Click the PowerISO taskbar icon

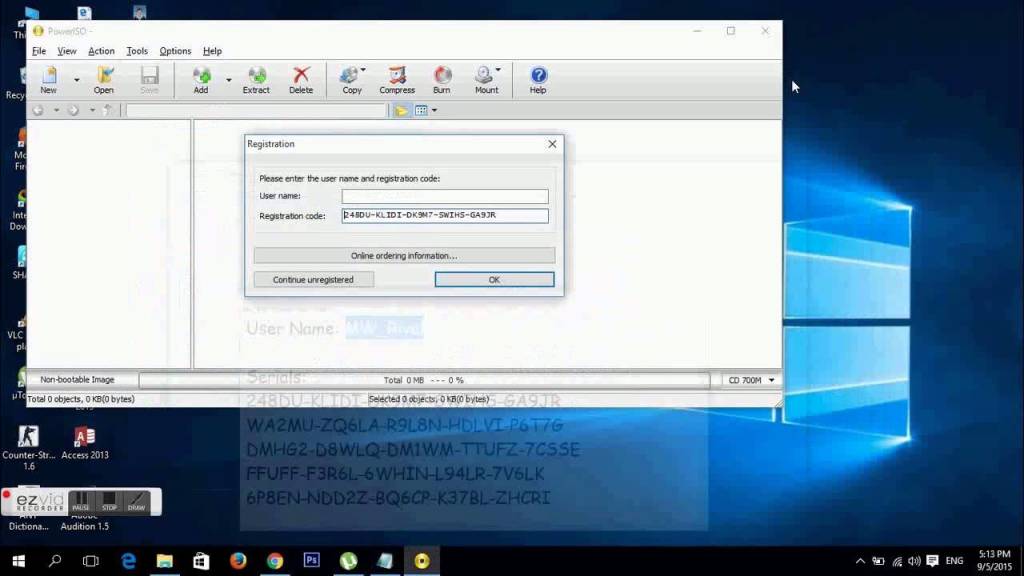tap(422, 561)
